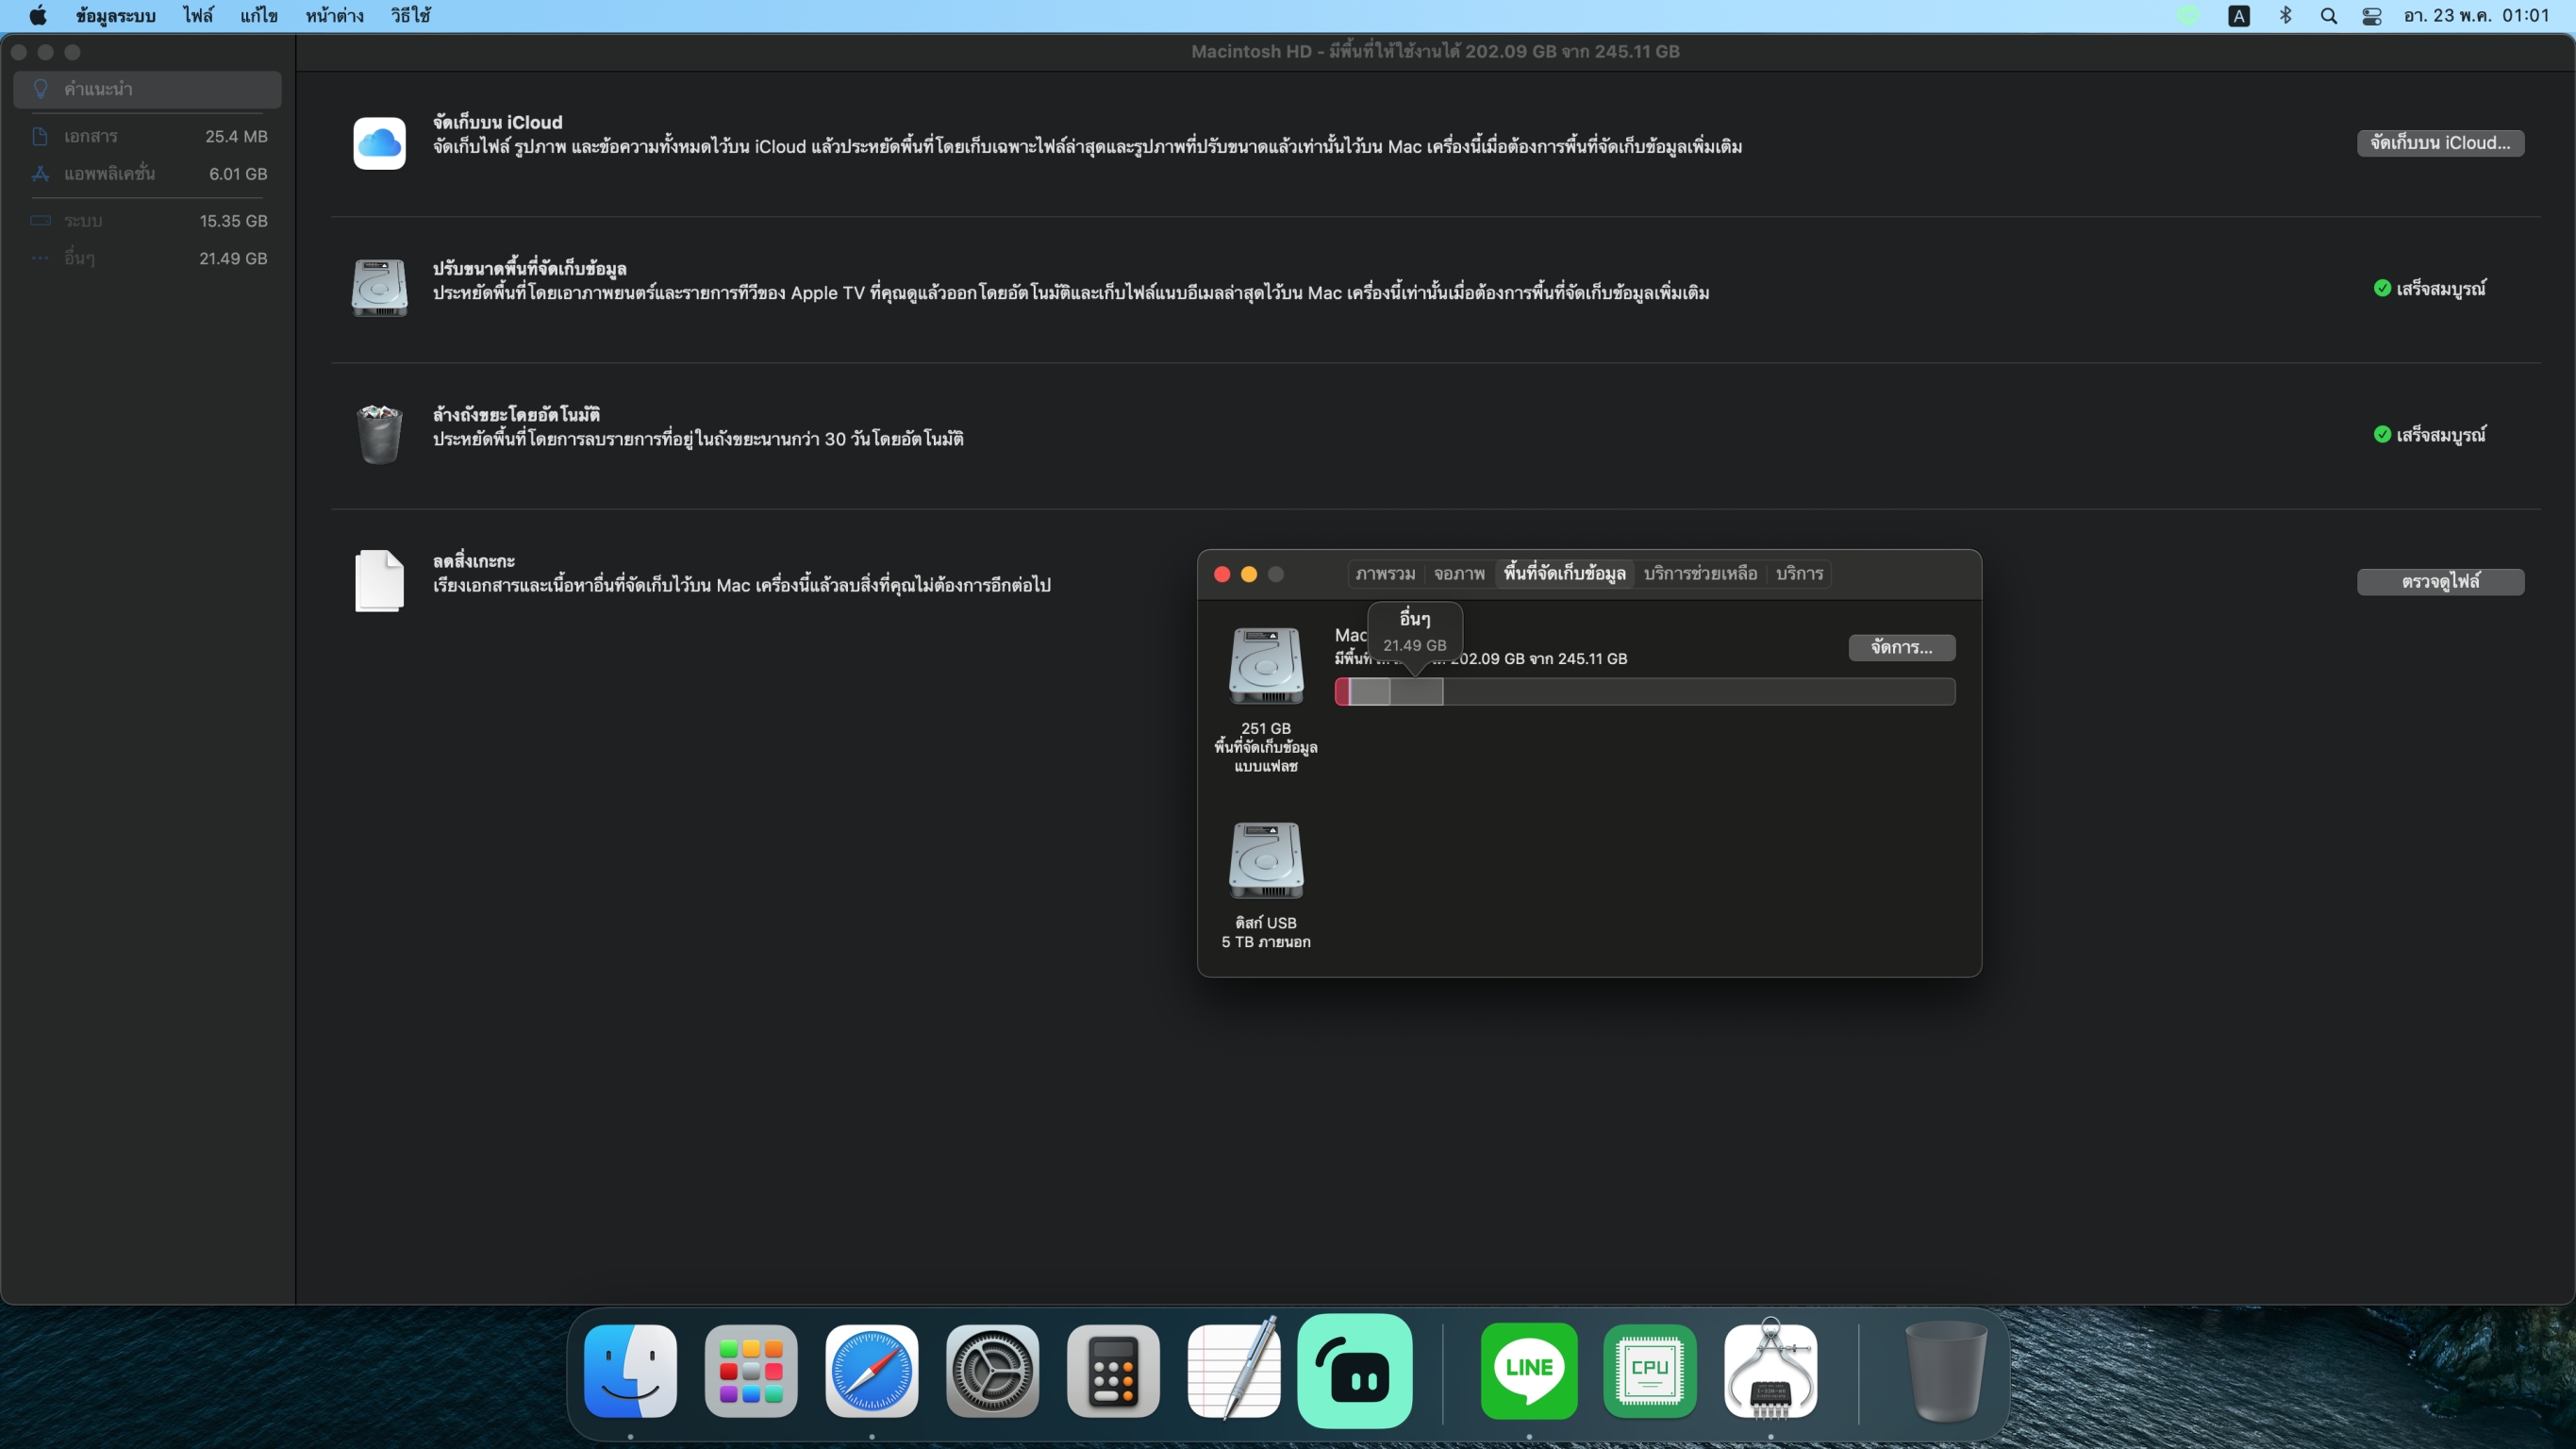The width and height of the screenshot is (2576, 1449).
Task: Open Spotlight search in menu bar
Action: [2329, 16]
